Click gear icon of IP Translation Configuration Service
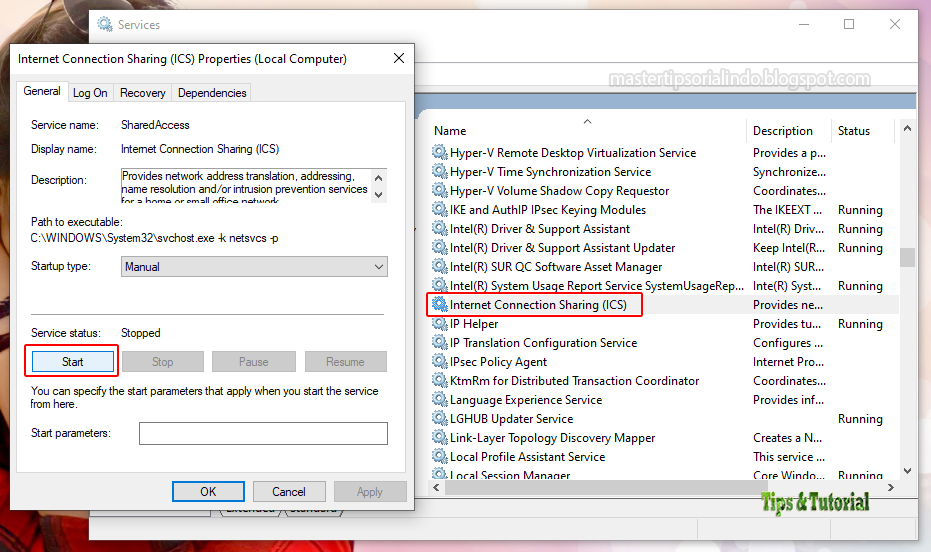 [439, 342]
